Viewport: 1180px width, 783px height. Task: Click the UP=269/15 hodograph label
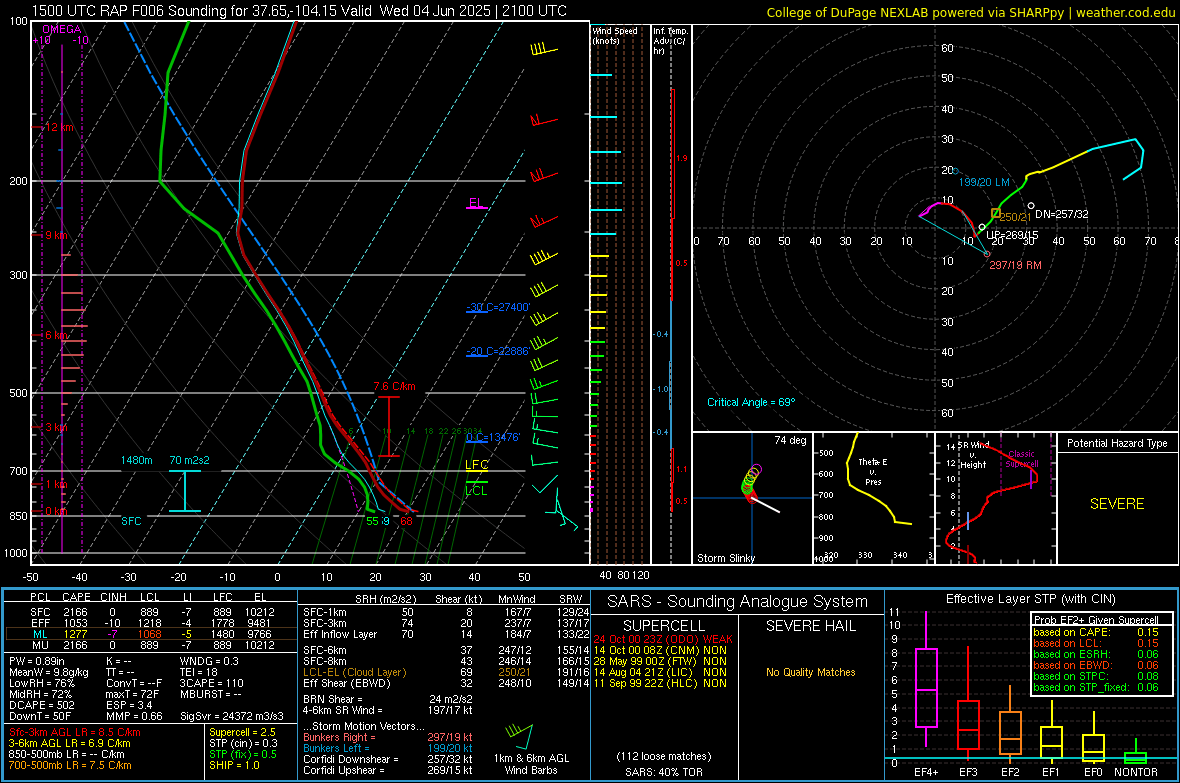pos(1012,235)
